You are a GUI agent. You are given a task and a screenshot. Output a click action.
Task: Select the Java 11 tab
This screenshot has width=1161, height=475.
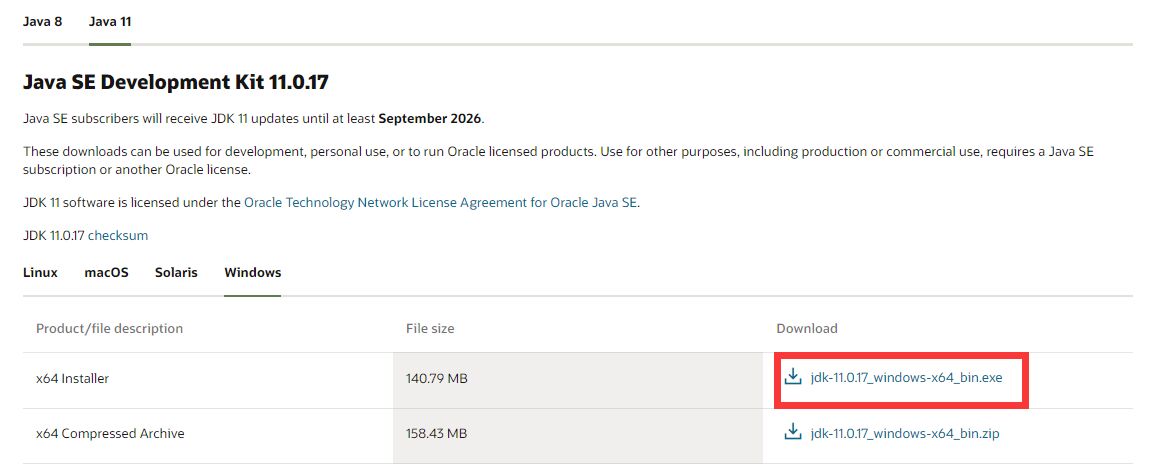coord(110,21)
